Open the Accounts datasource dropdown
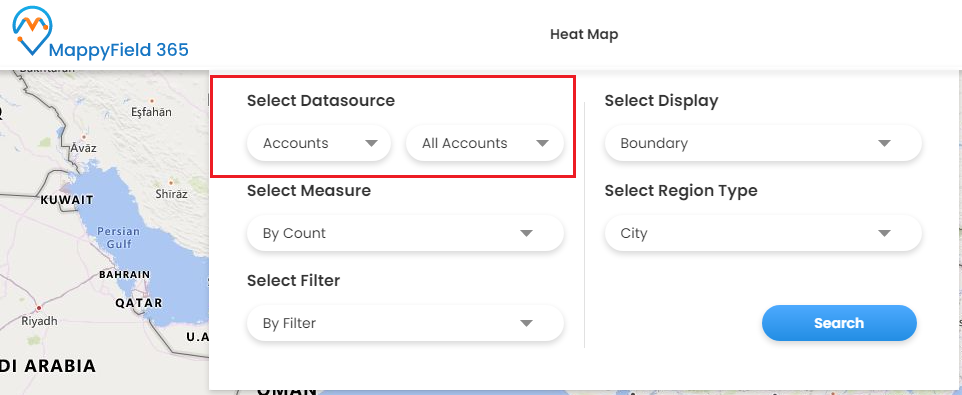 point(319,144)
